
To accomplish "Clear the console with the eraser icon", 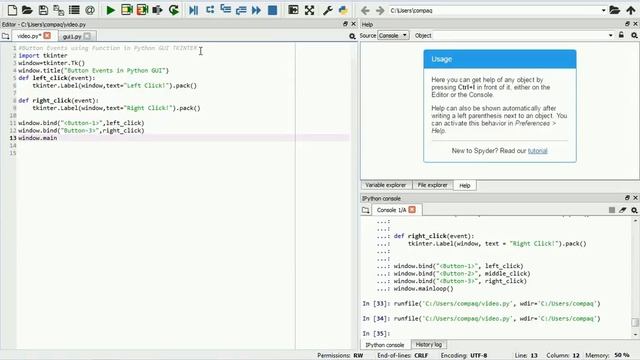I will [622, 210].
